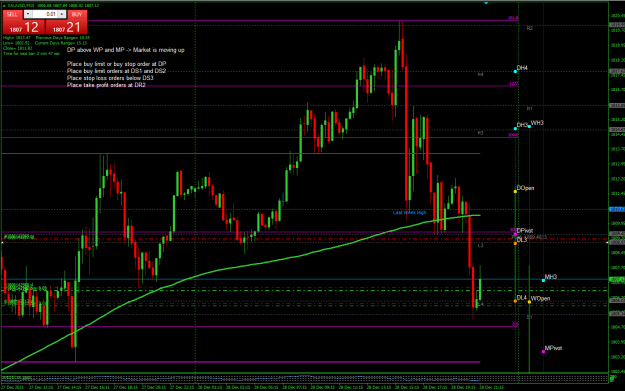Click the 161.8 Fibonacci level label

tap(513, 18)
